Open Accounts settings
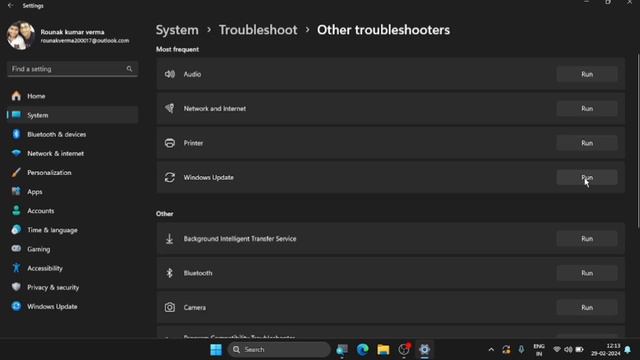The width and height of the screenshot is (640, 360). tap(72, 211)
